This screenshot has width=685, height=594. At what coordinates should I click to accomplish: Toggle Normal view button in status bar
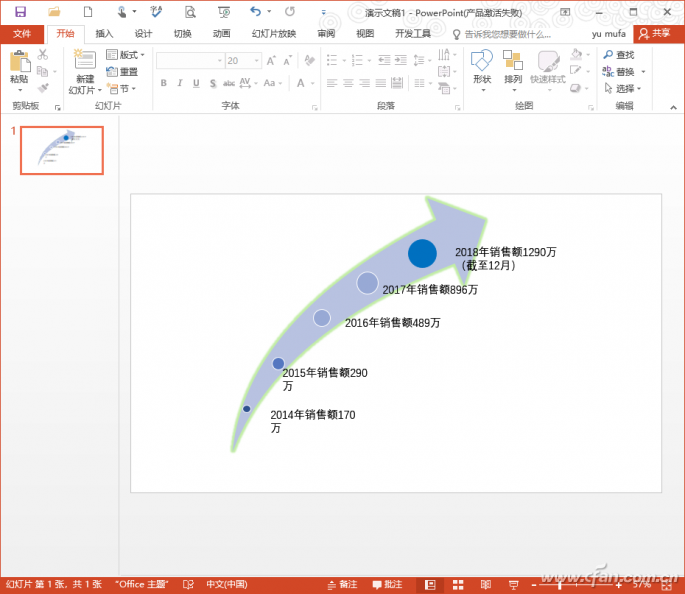[x=430, y=584]
